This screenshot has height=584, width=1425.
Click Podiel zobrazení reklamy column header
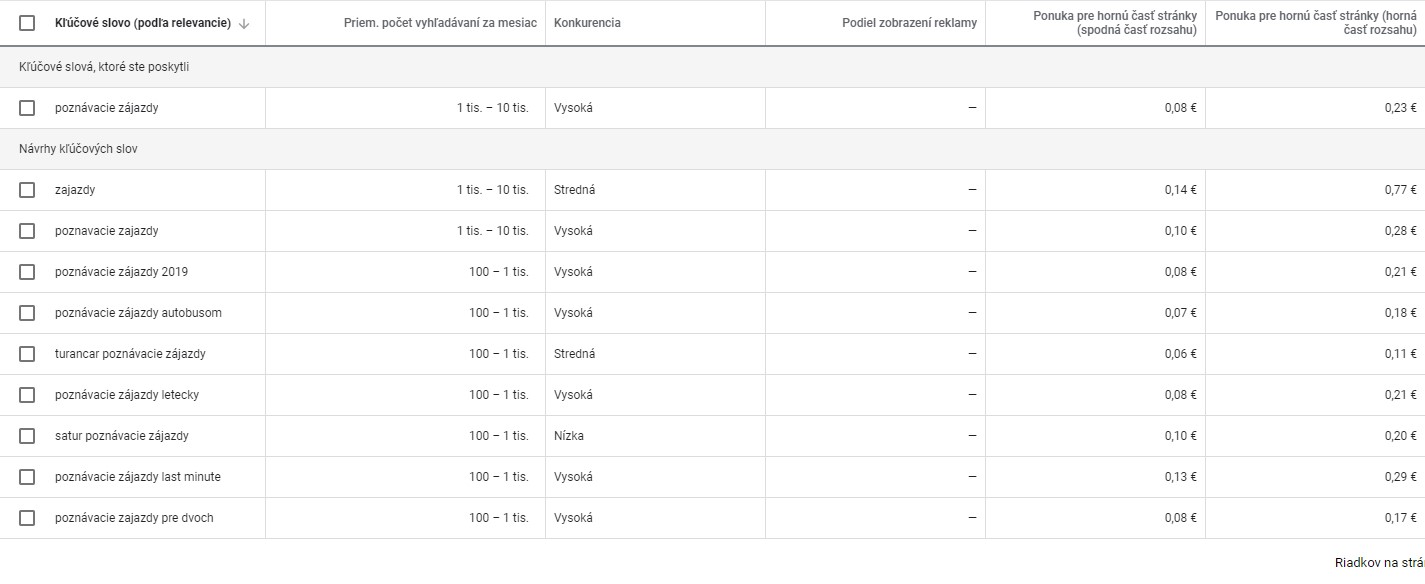click(x=909, y=23)
